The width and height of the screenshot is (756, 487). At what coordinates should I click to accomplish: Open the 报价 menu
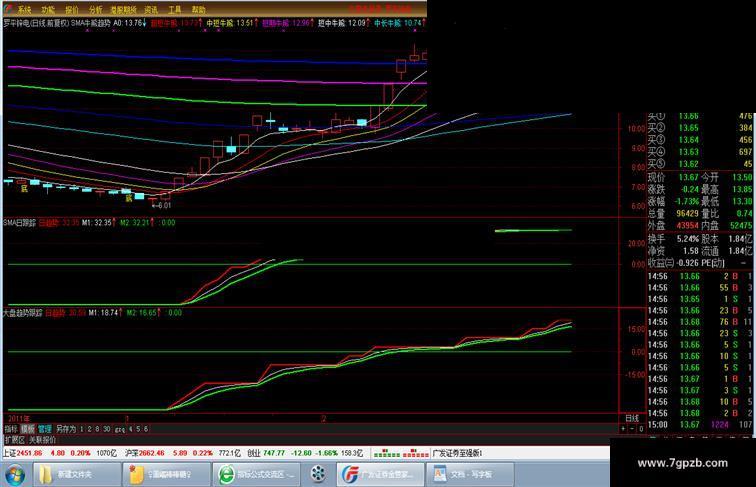pos(72,9)
